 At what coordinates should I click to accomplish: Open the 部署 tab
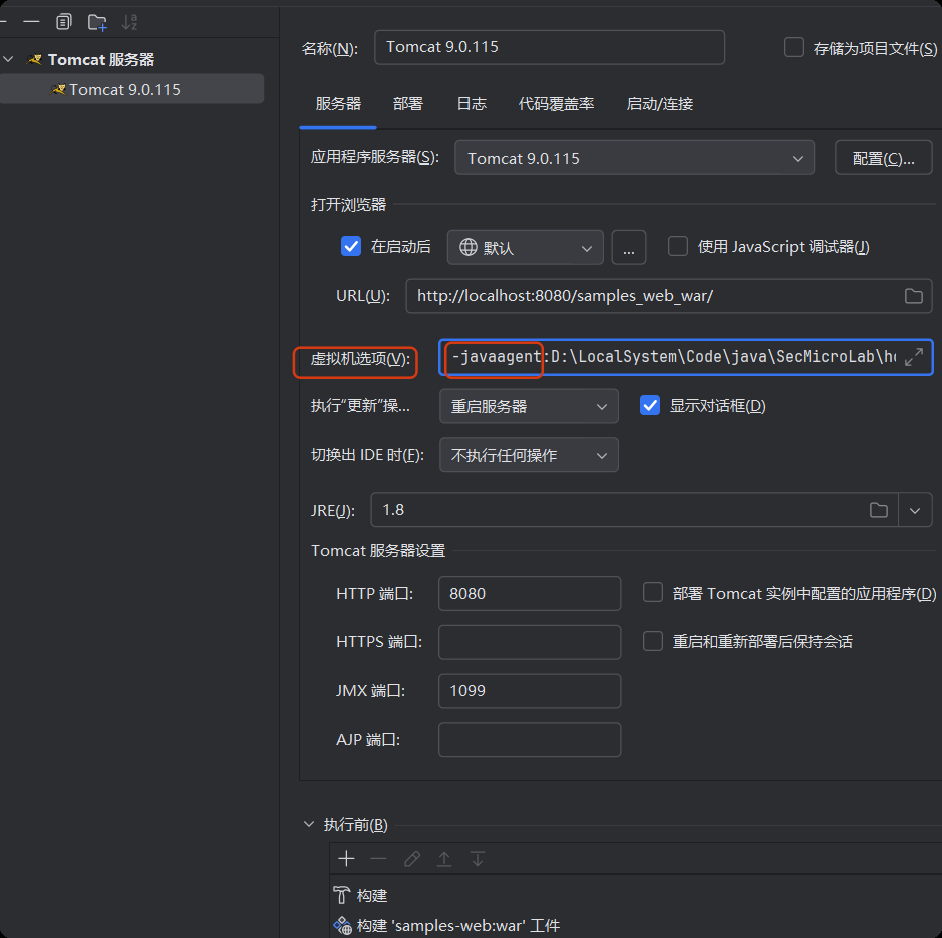tap(408, 104)
